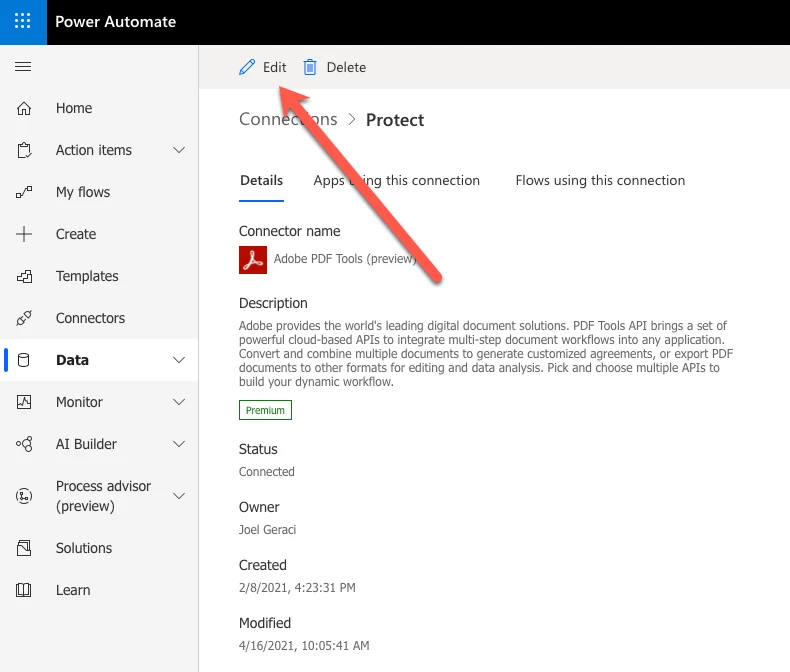Click the Connectors plug icon
The height and width of the screenshot is (672, 790).
pyautogui.click(x=24, y=318)
